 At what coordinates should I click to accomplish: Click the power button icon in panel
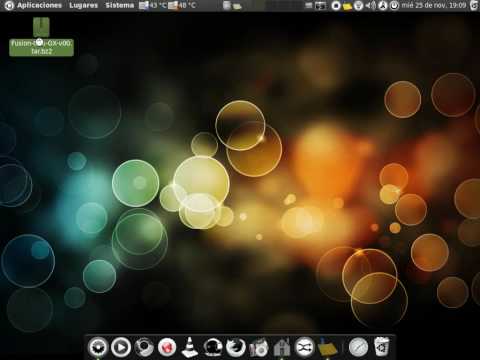point(394,6)
